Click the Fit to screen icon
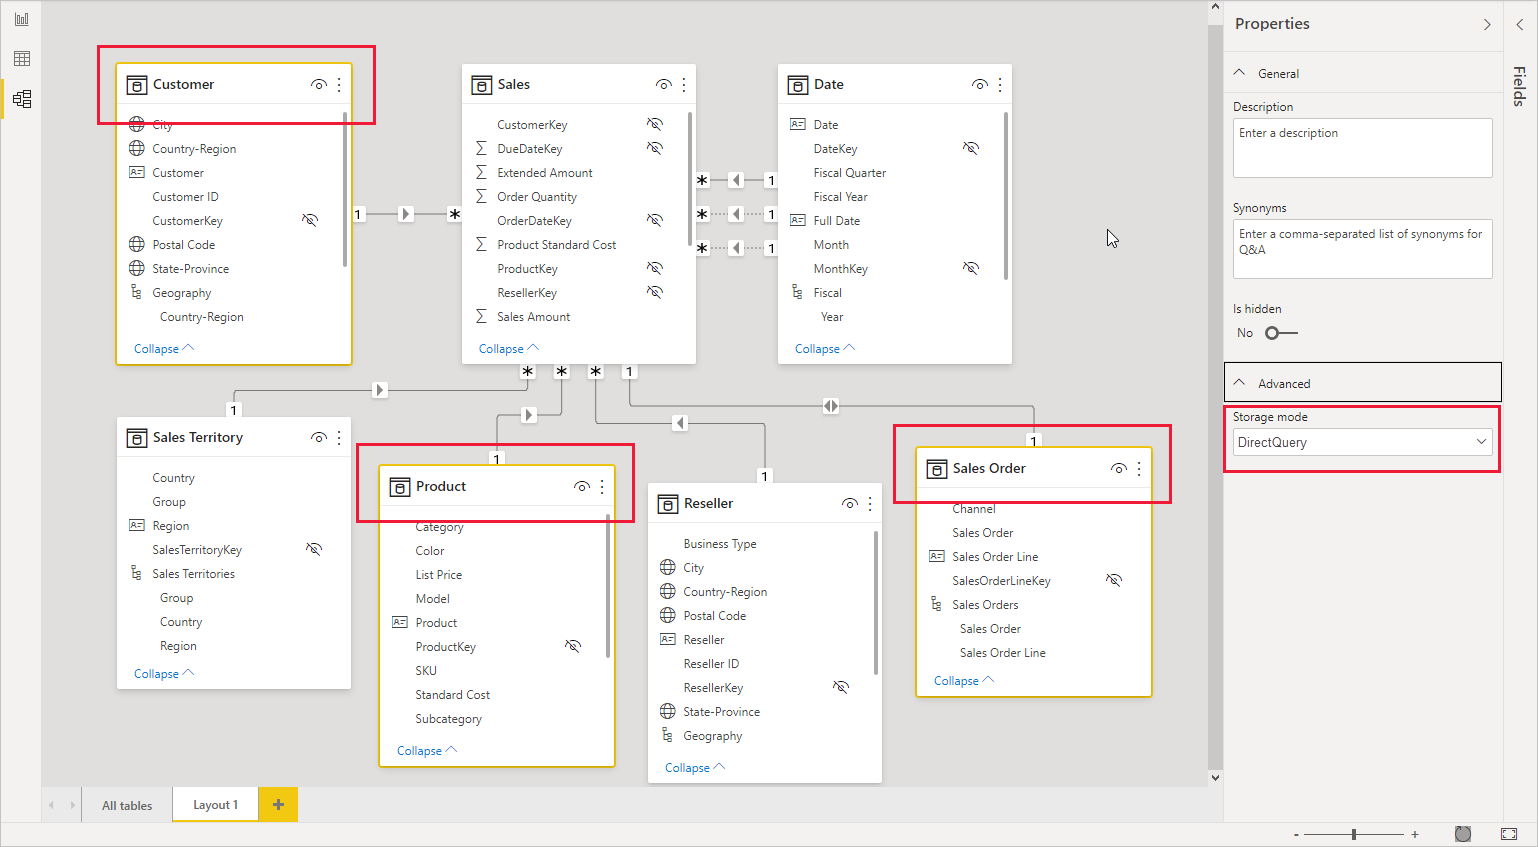 coord(1509,834)
